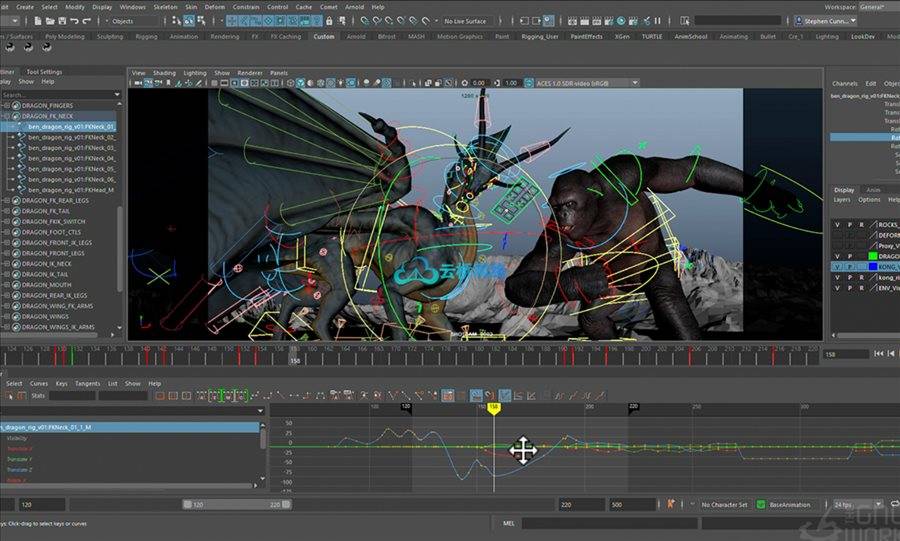Viewport: 900px width, 541px height.
Task: Open the Tool Settings tab
Action: coord(44,72)
